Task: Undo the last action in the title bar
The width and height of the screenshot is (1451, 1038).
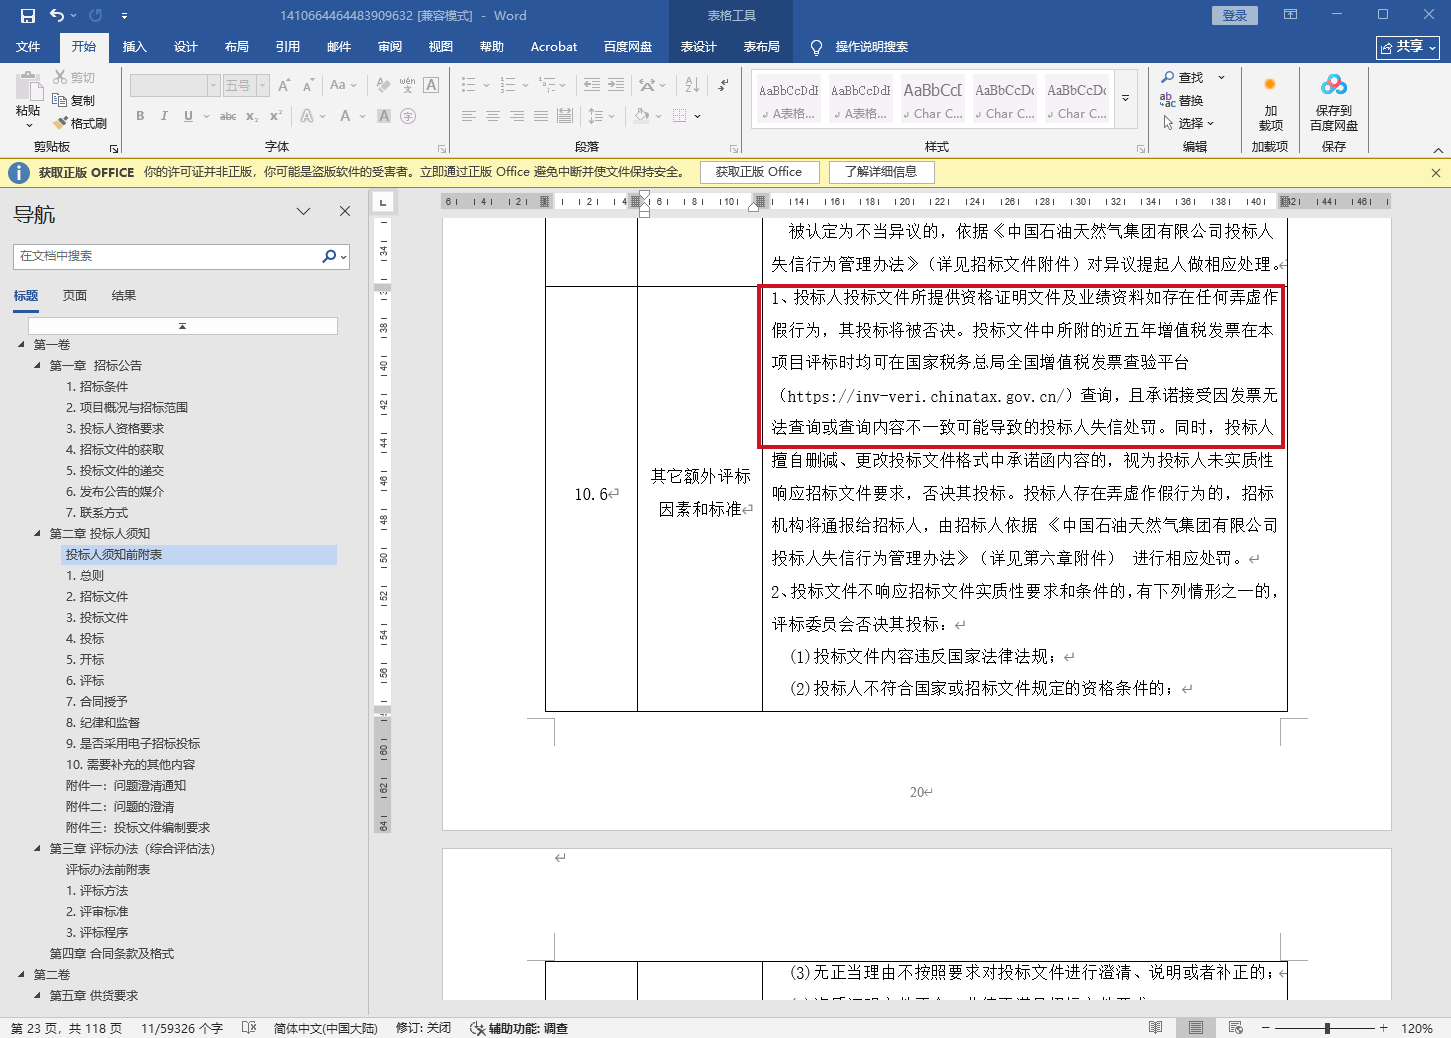Action: click(57, 15)
